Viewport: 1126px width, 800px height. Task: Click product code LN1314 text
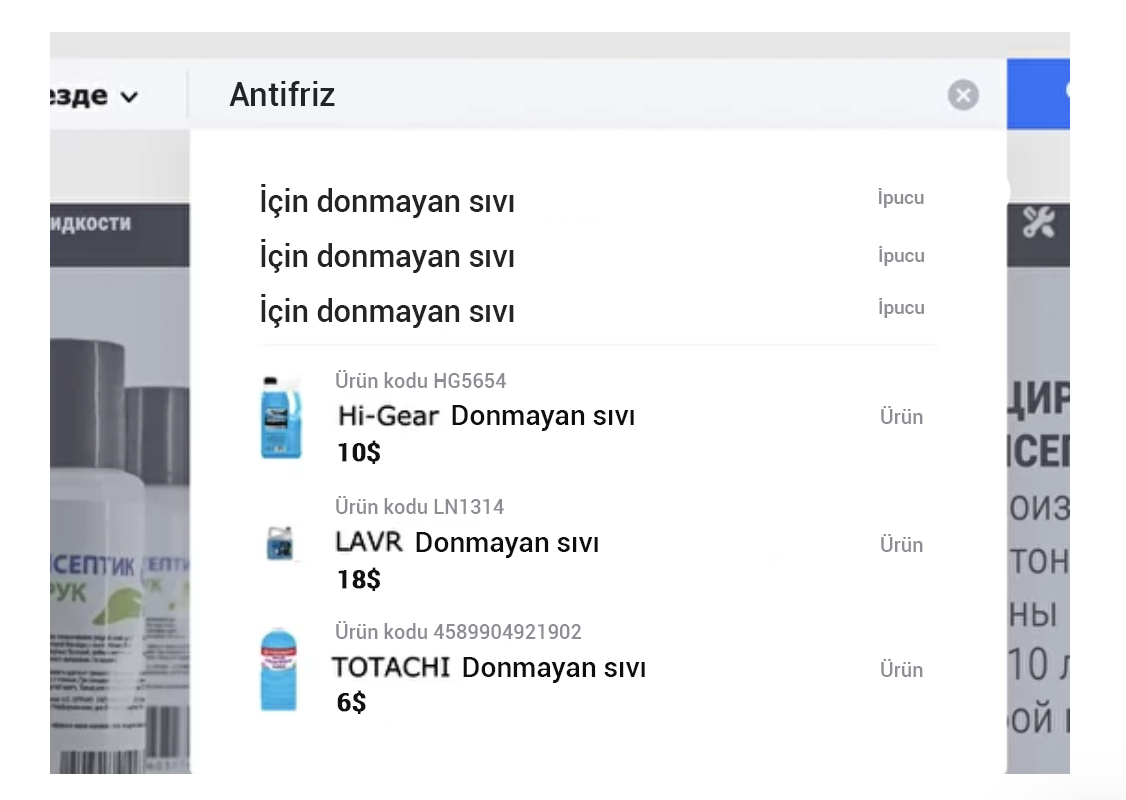[x=420, y=507]
